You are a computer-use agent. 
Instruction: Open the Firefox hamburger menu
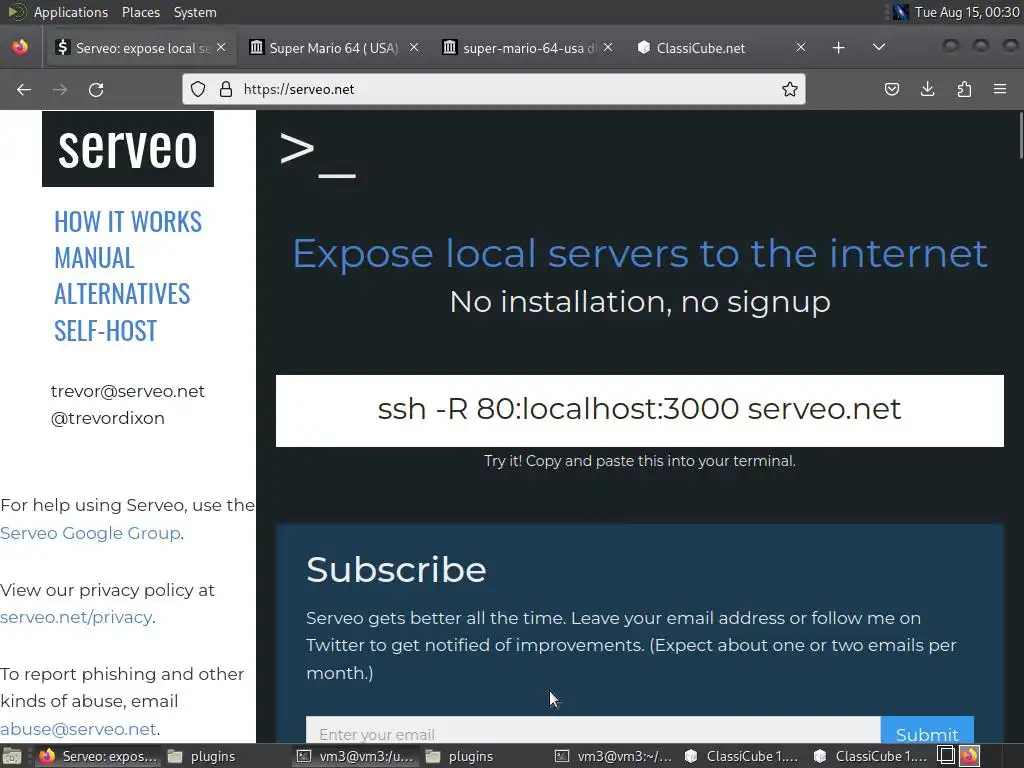point(1000,89)
